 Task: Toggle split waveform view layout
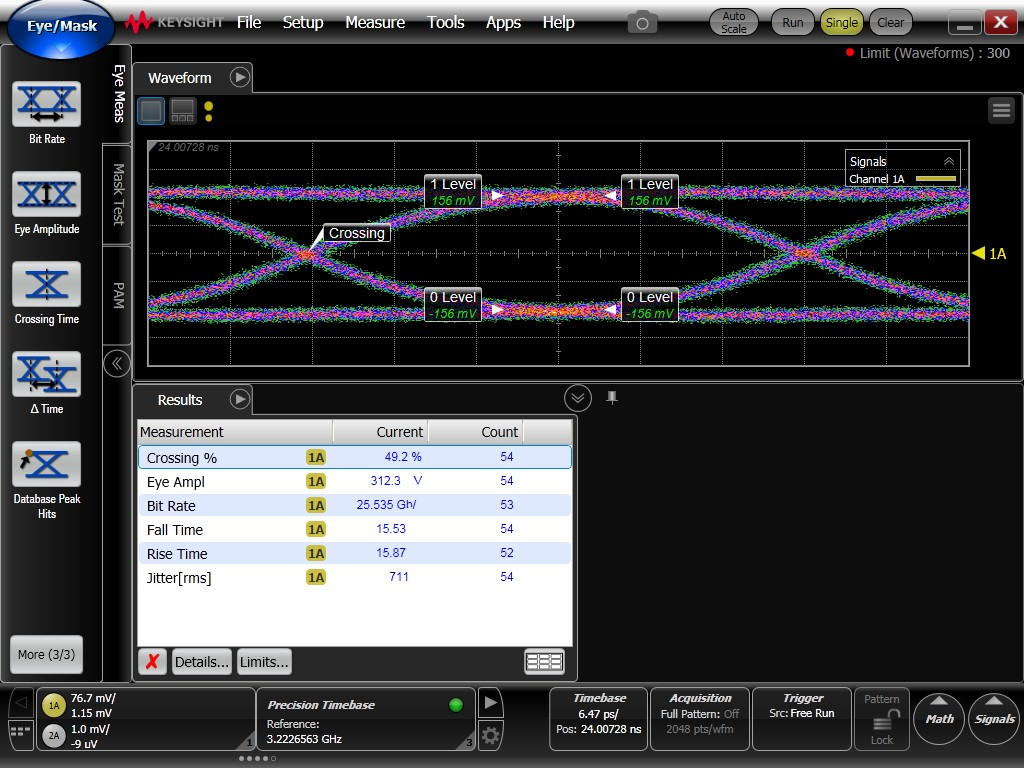[182, 110]
